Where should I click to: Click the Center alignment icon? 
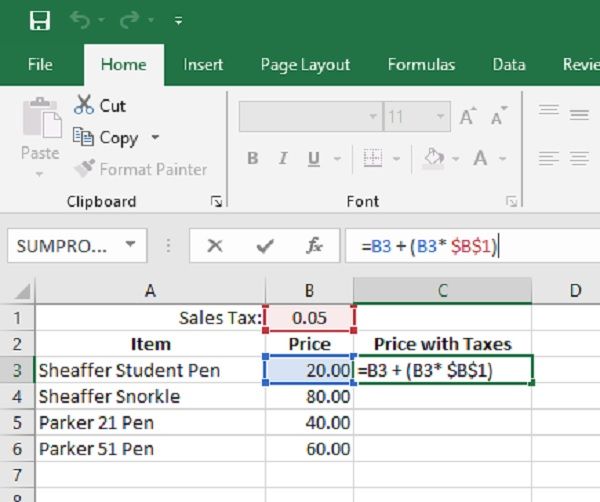[x=579, y=158]
